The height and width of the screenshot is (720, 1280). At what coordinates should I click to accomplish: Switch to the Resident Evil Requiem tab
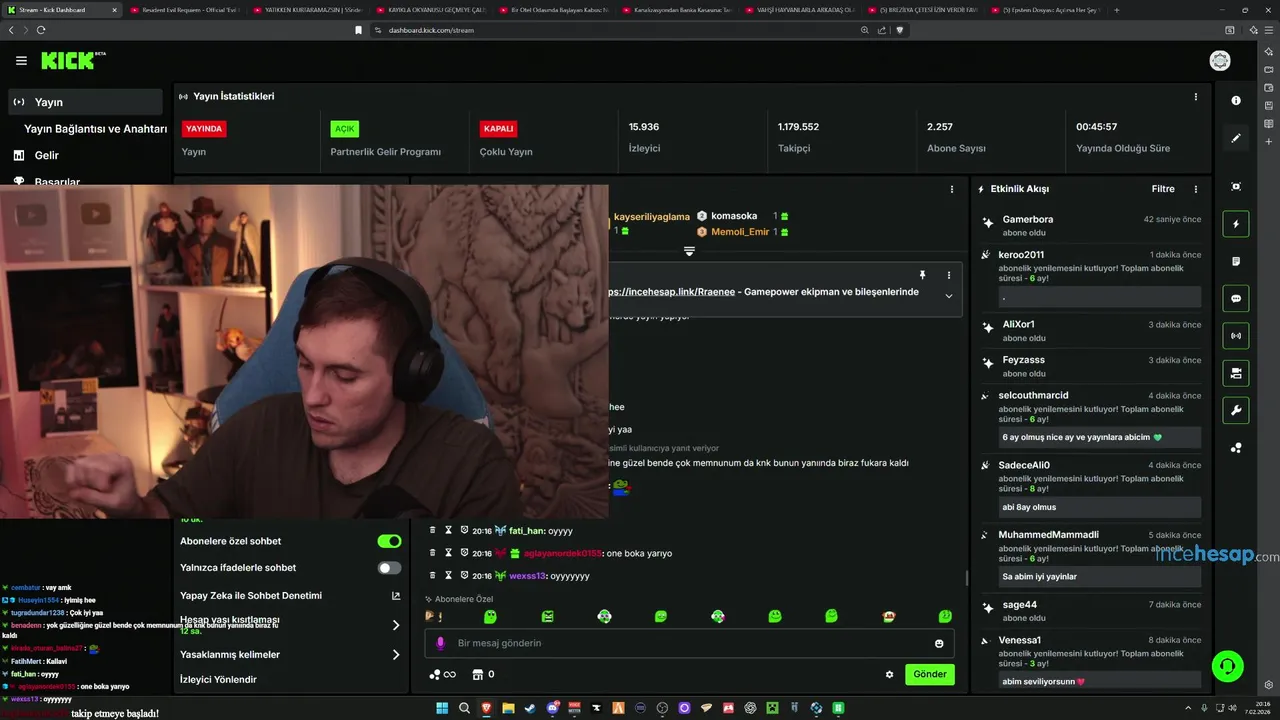click(184, 9)
